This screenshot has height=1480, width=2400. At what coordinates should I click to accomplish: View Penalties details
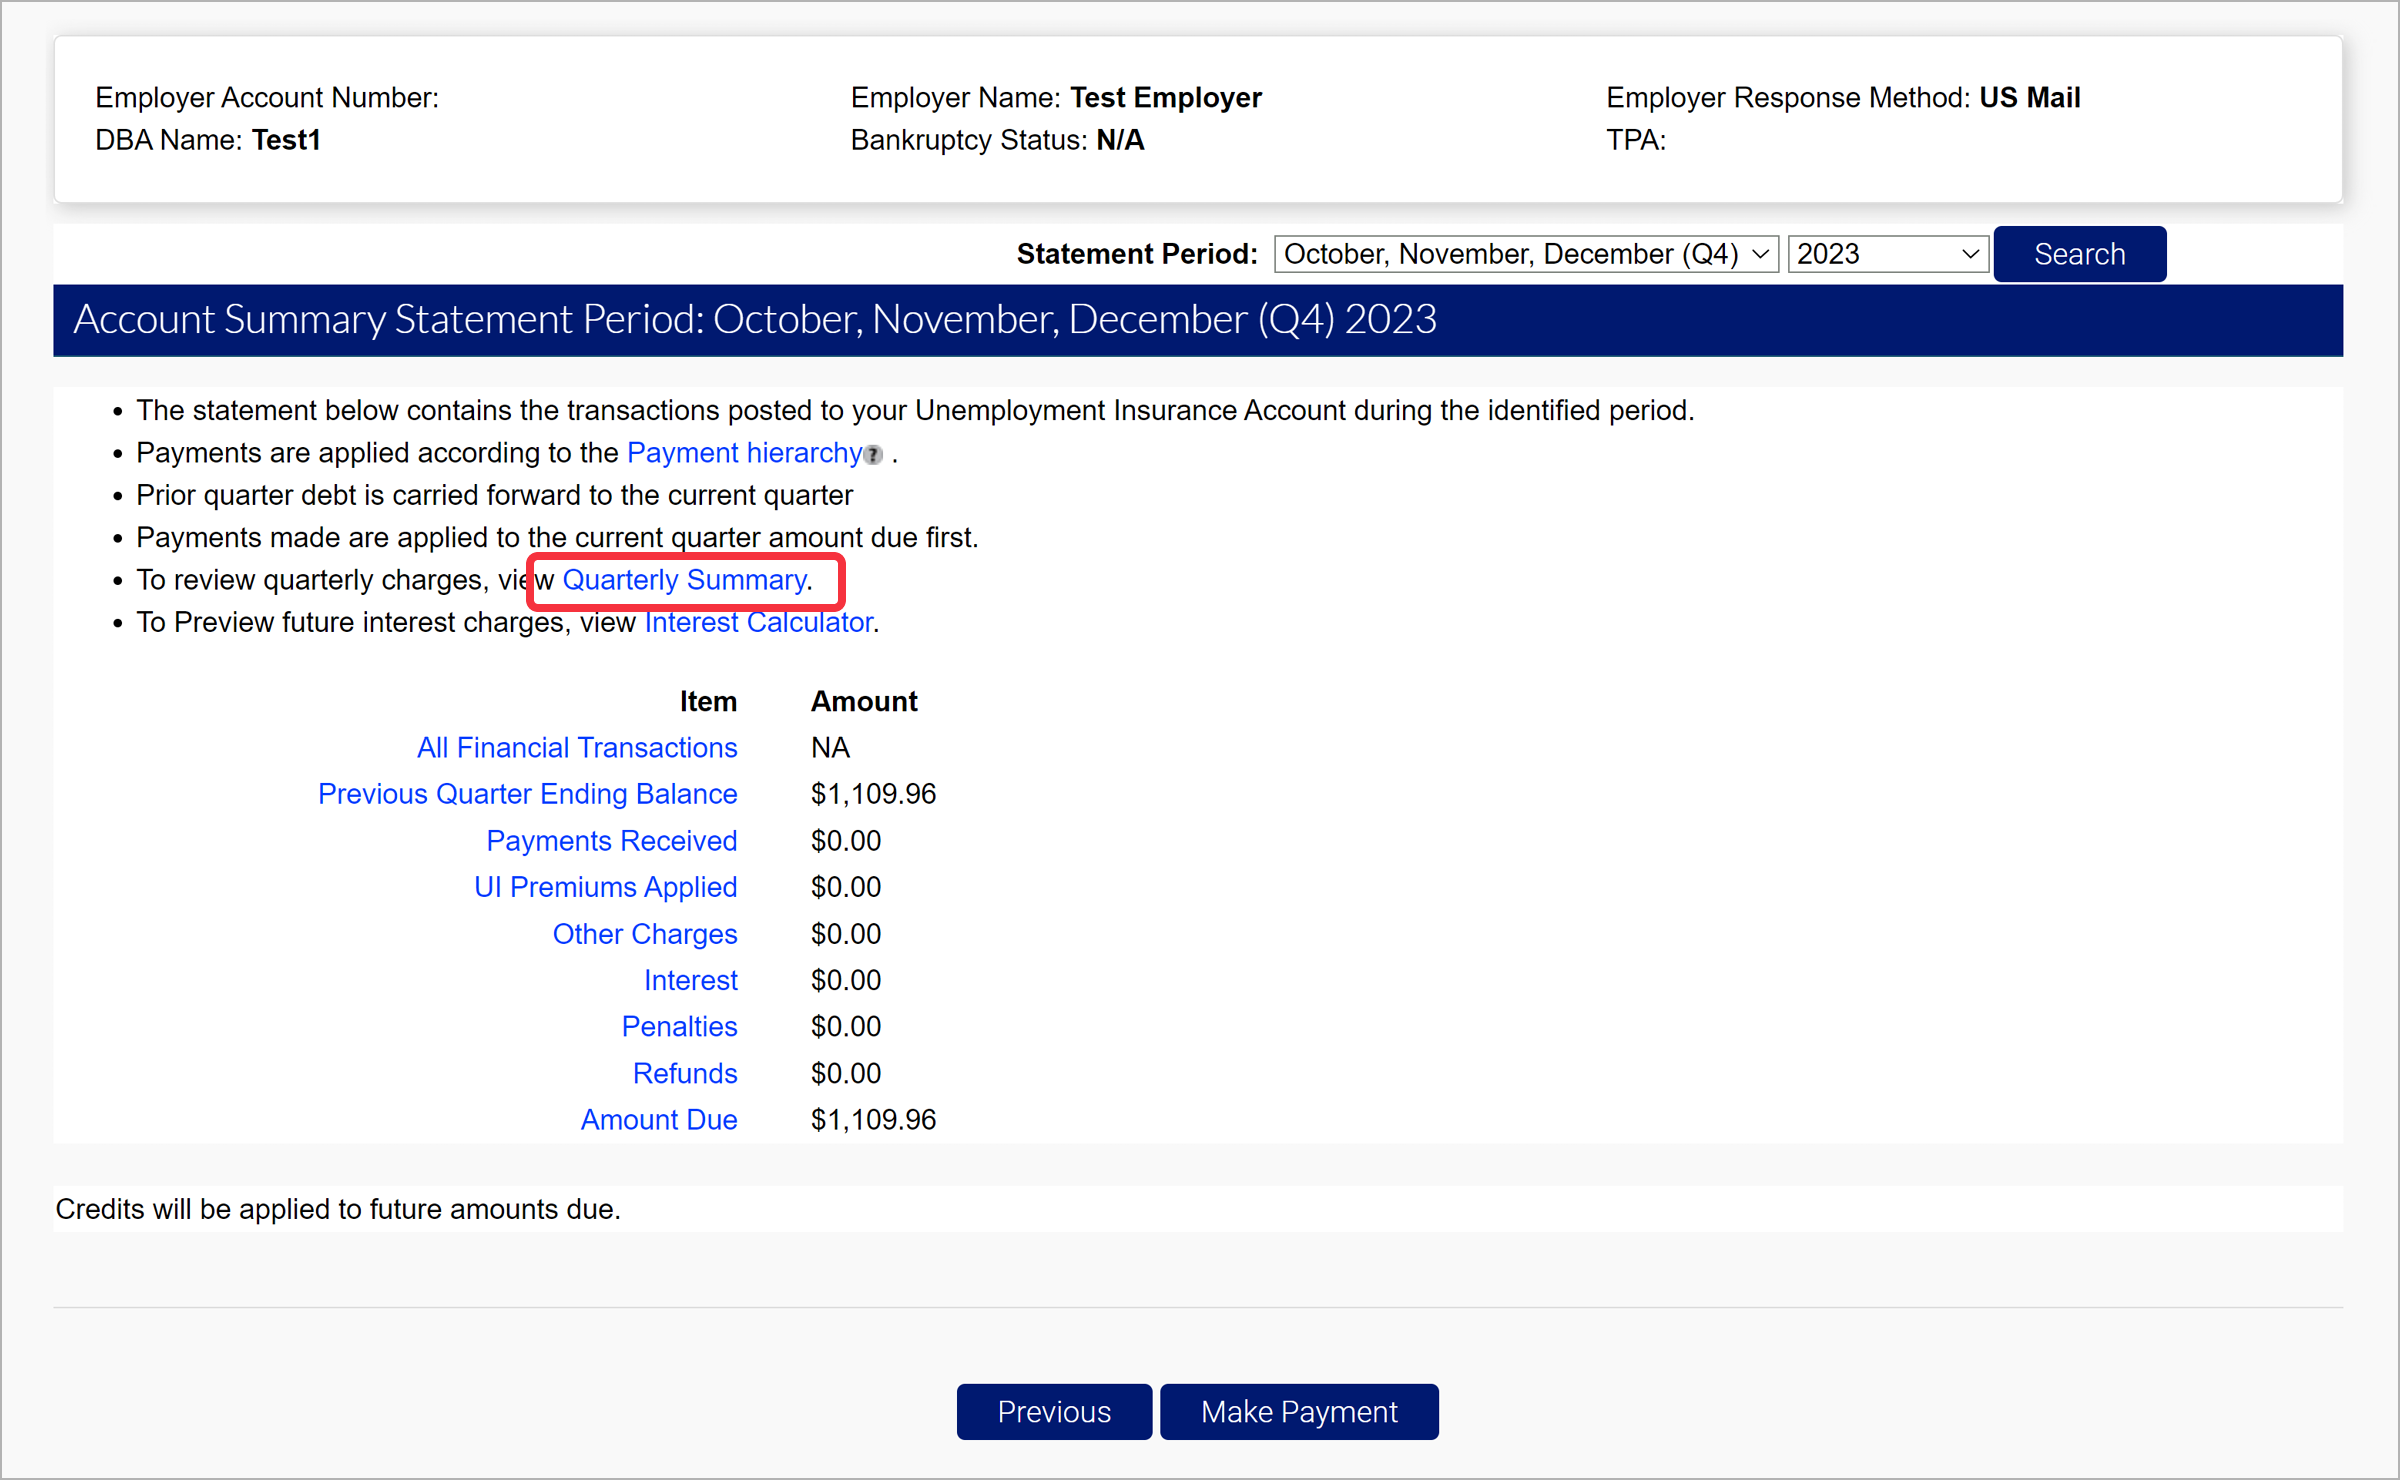pos(679,1026)
